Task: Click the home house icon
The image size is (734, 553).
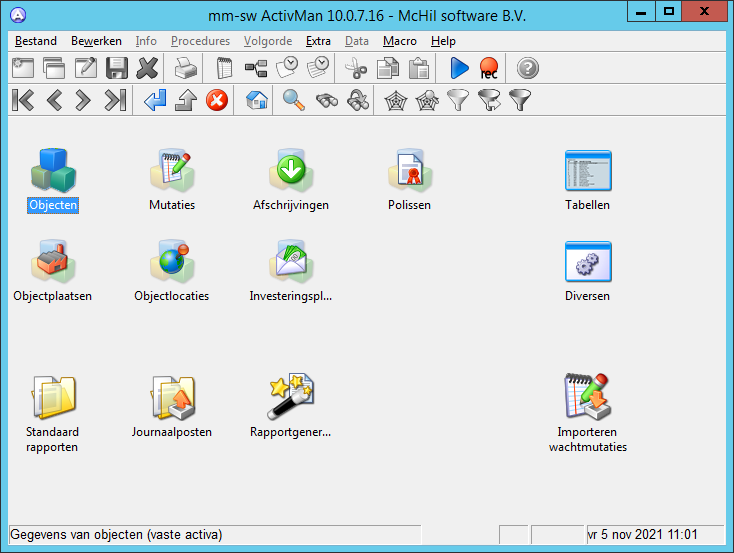Action: coord(257,100)
